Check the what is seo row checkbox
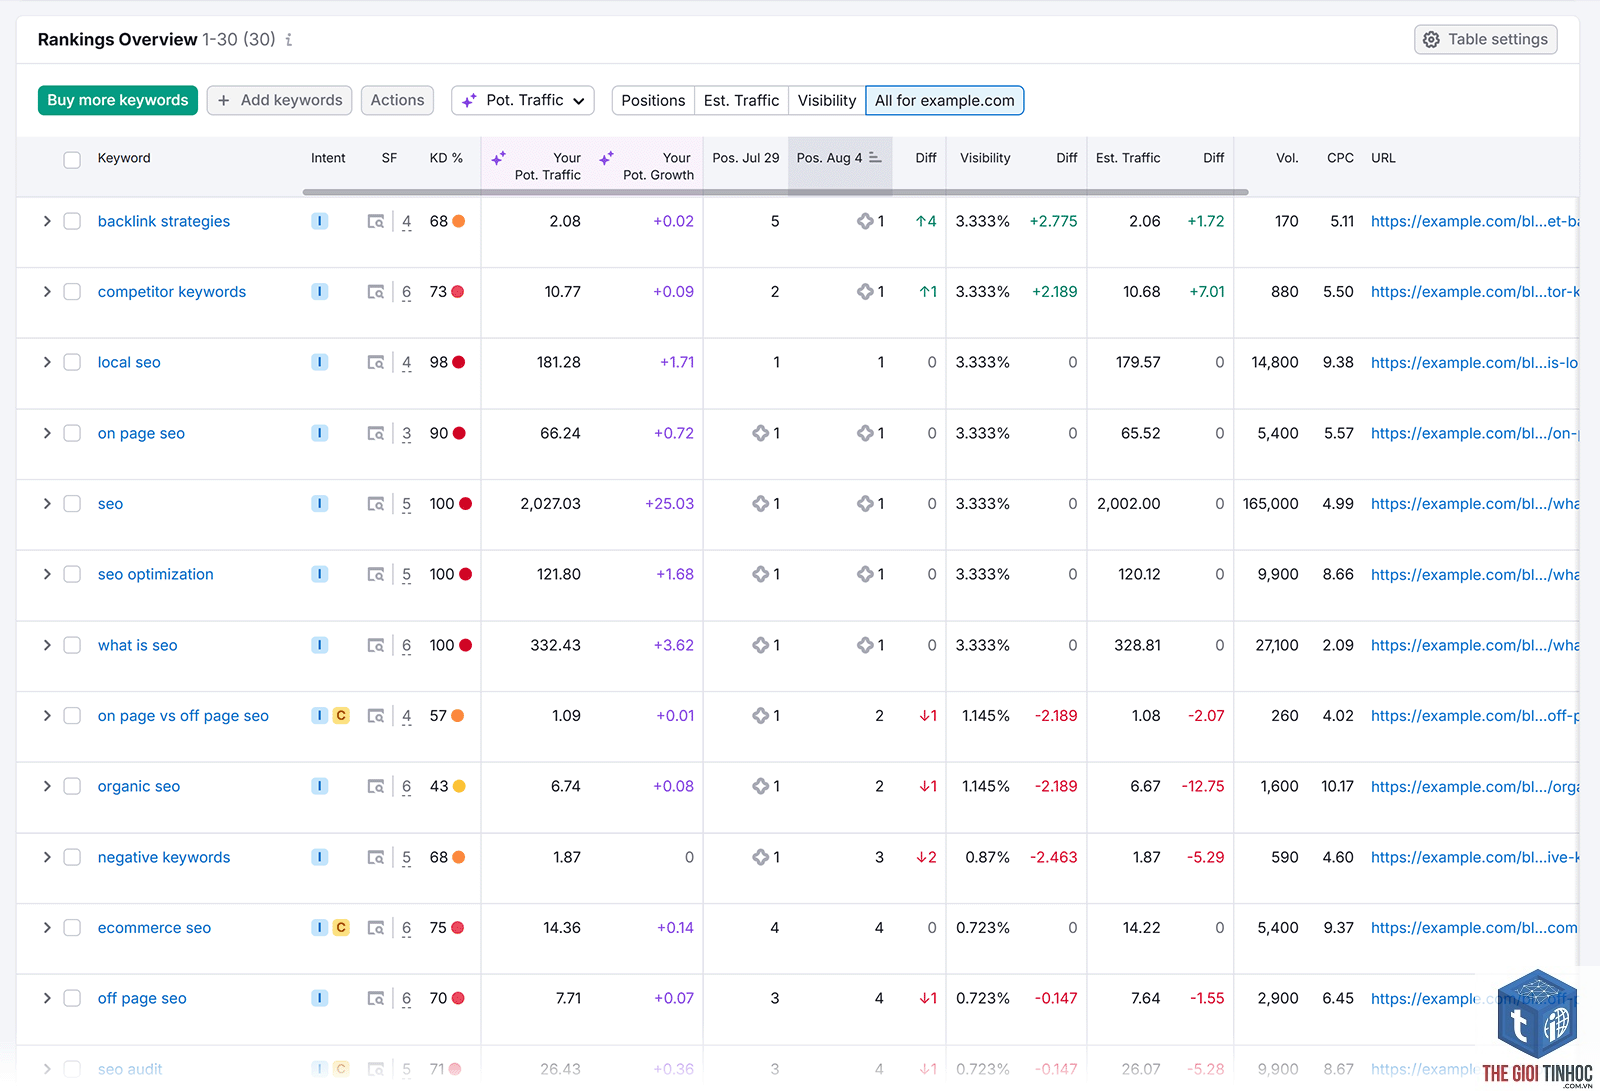This screenshot has height=1091, width=1600. pos(72,645)
